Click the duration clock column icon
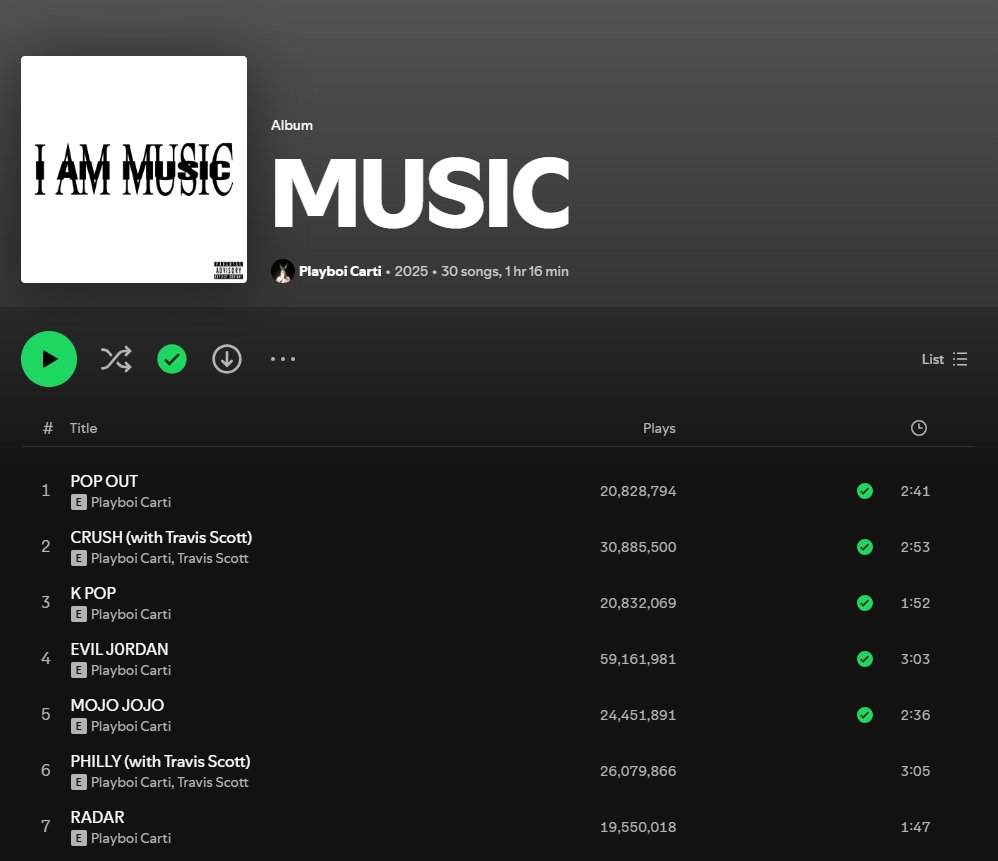 click(x=918, y=428)
